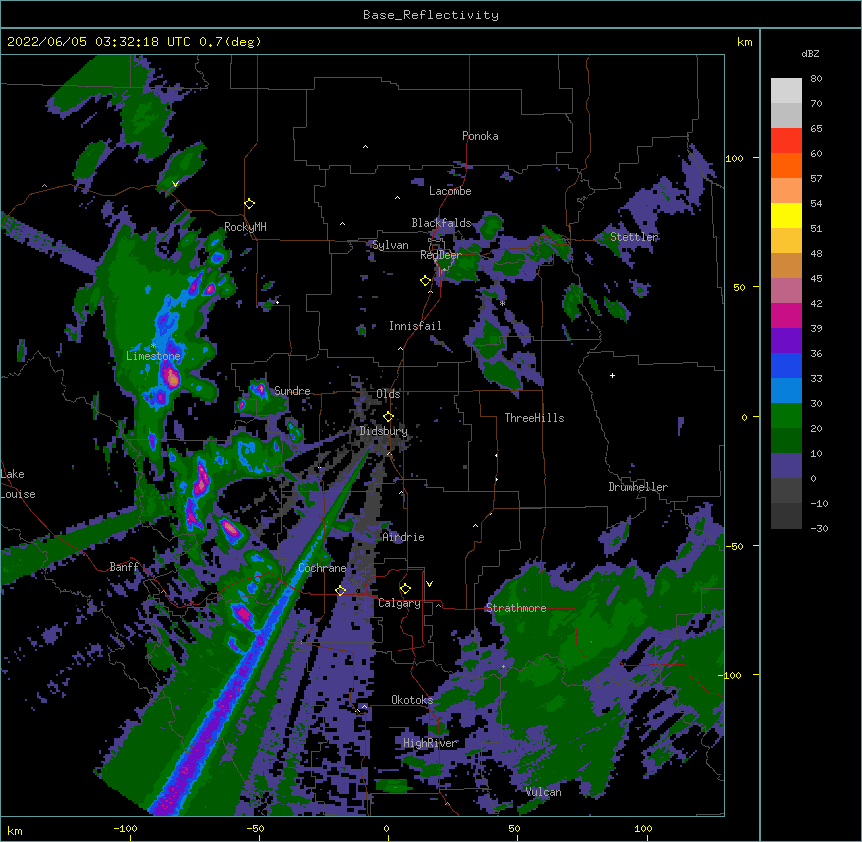The image size is (862, 842).
Task: Pick the blue 33-36 dBZ legend swatch
Action: pos(786,366)
